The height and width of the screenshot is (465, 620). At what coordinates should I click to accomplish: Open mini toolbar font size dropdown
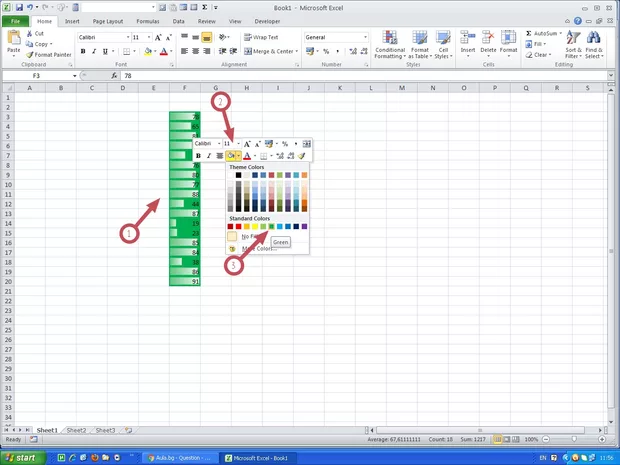(x=238, y=144)
